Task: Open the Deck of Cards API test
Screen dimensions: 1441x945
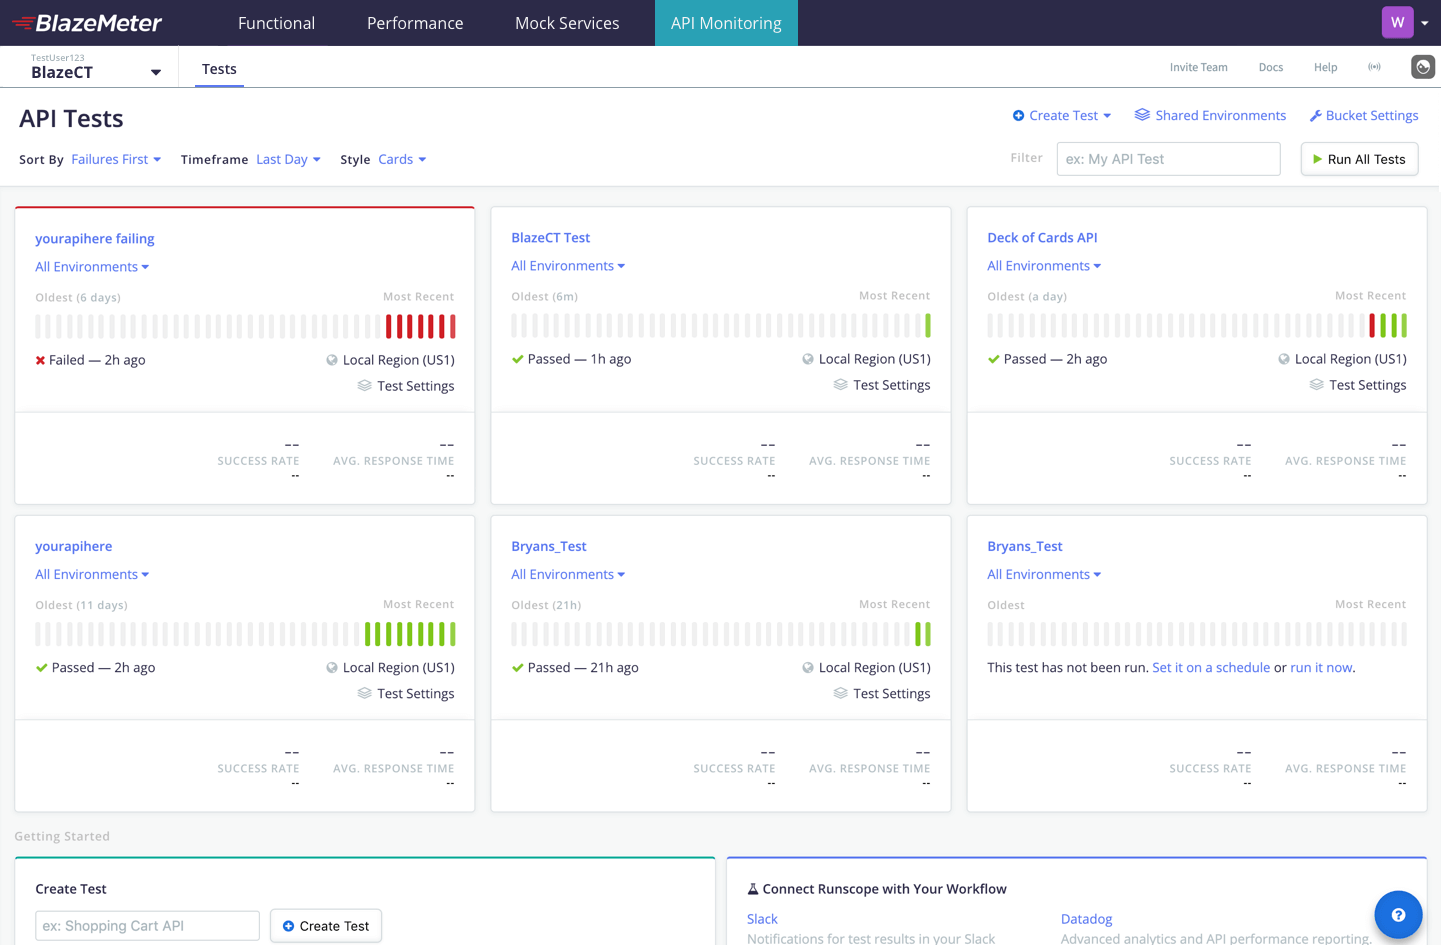Action: (x=1042, y=238)
